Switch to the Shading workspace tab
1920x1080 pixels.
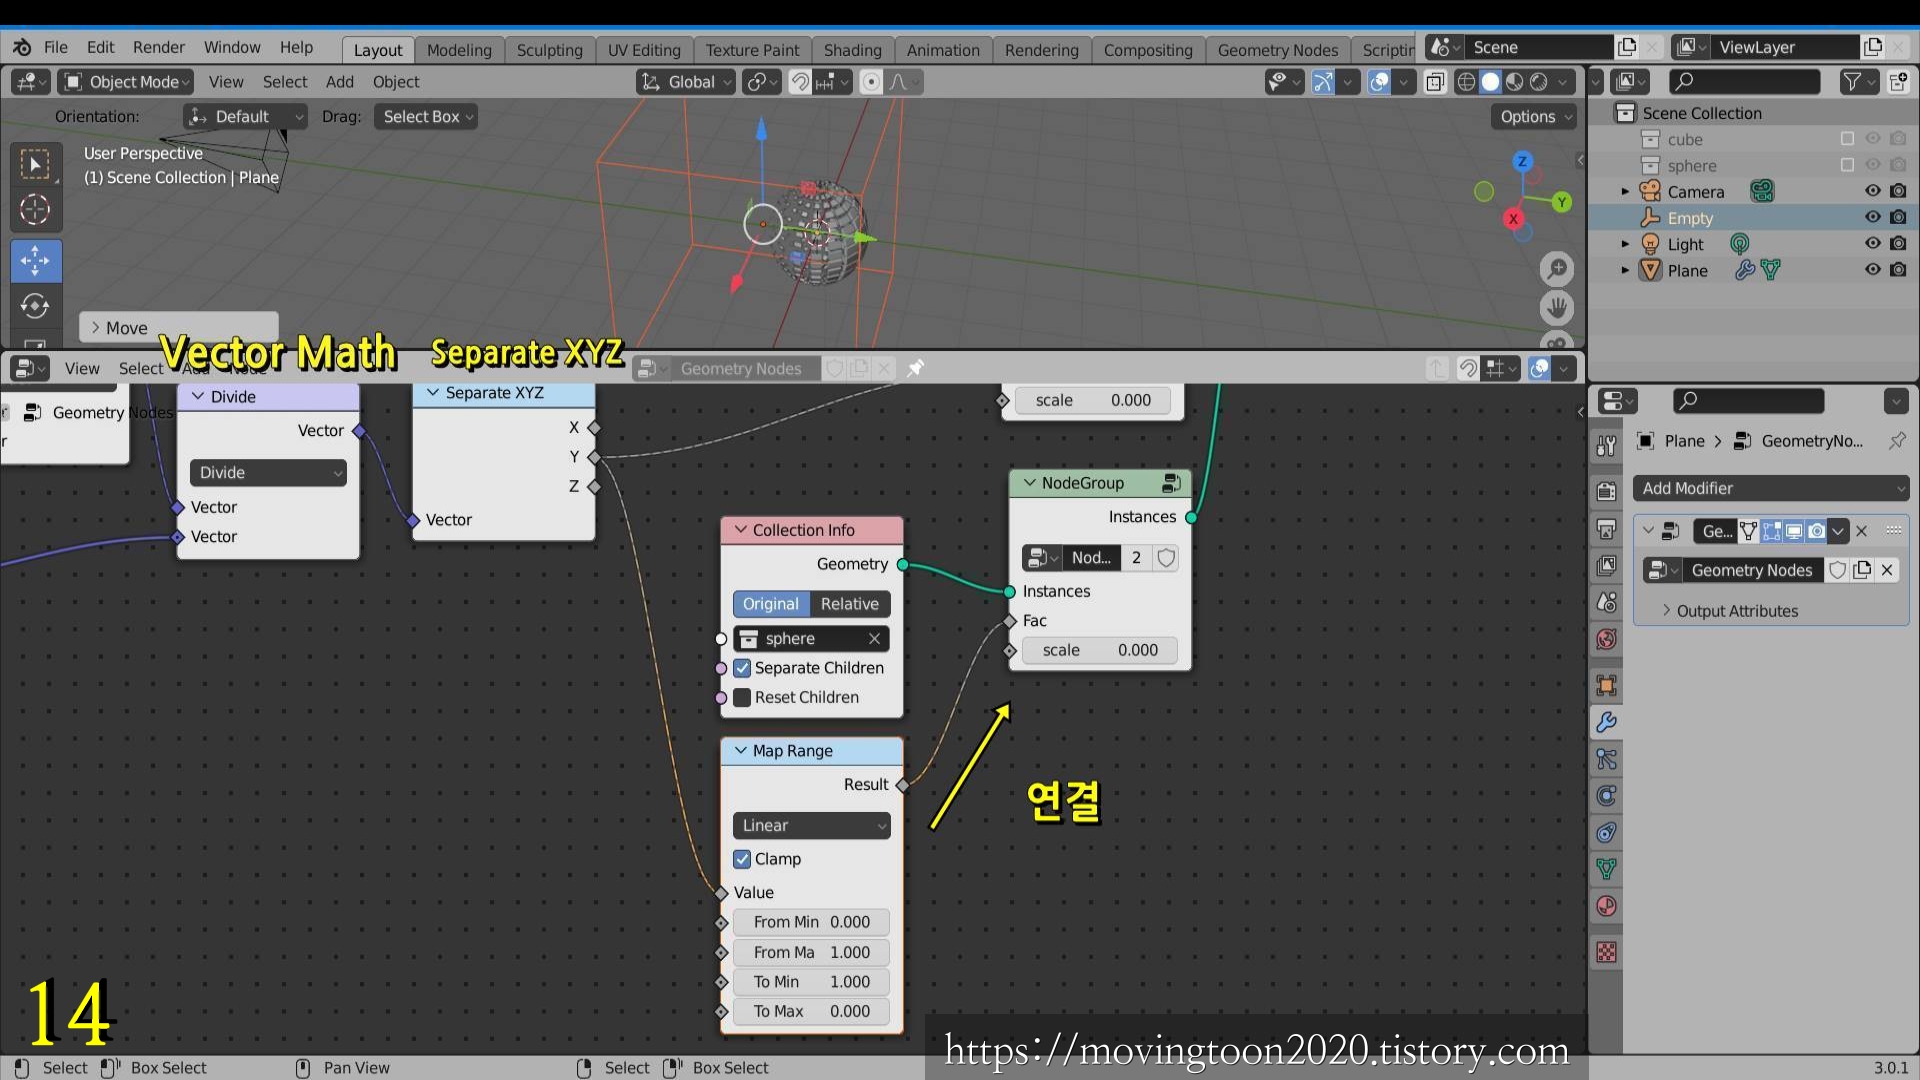(852, 50)
